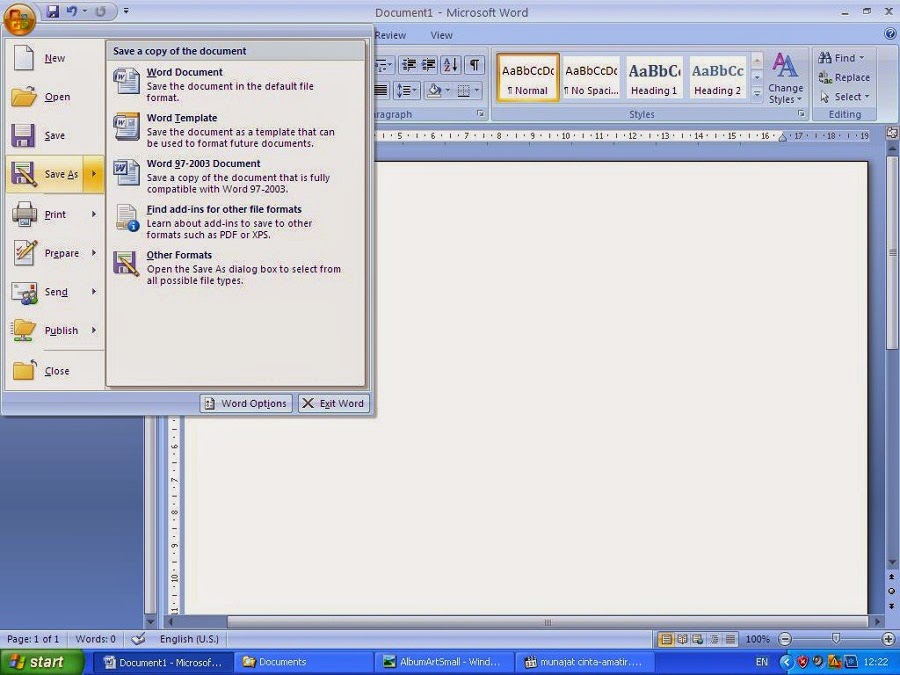Switch to the View ribbon tab
Viewport: 900px width, 675px height.
pyautogui.click(x=441, y=36)
